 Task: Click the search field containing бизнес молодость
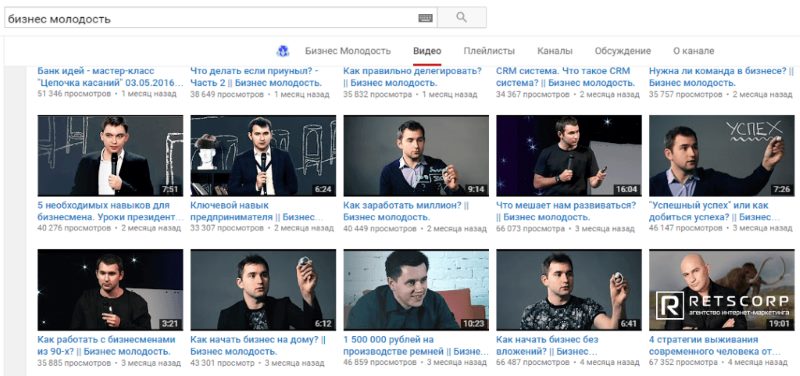tap(220, 18)
